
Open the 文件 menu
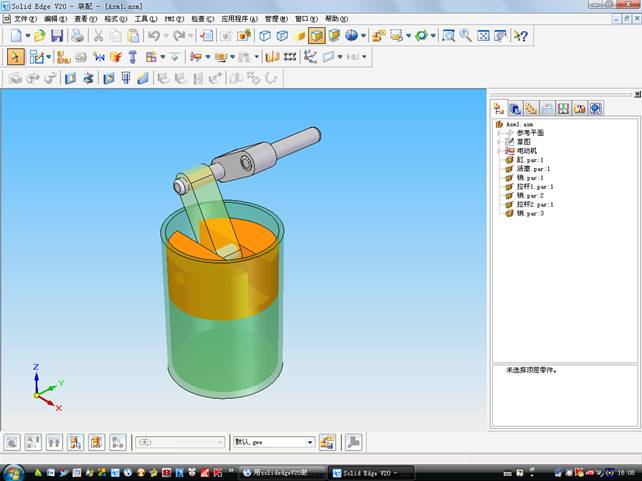click(x=25, y=19)
